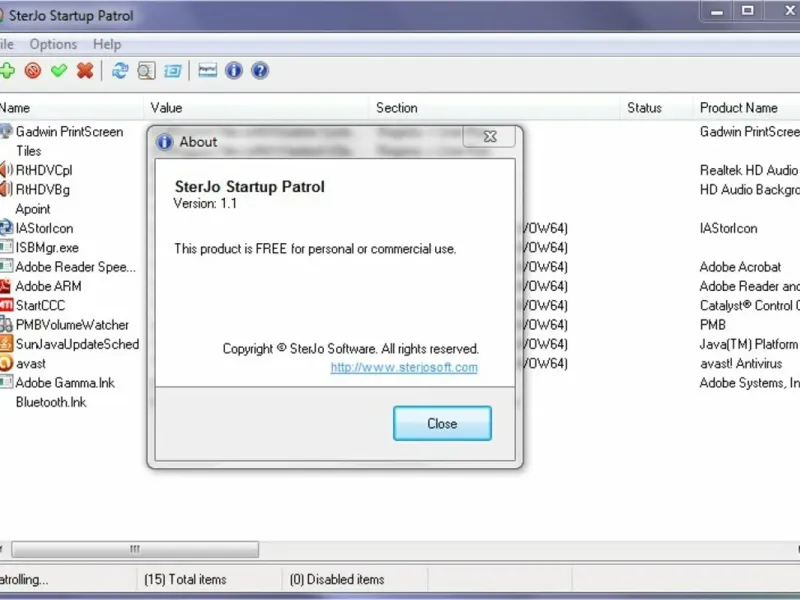Click the (0) Disabled items status text
The height and width of the screenshot is (600, 800).
[x=337, y=580]
